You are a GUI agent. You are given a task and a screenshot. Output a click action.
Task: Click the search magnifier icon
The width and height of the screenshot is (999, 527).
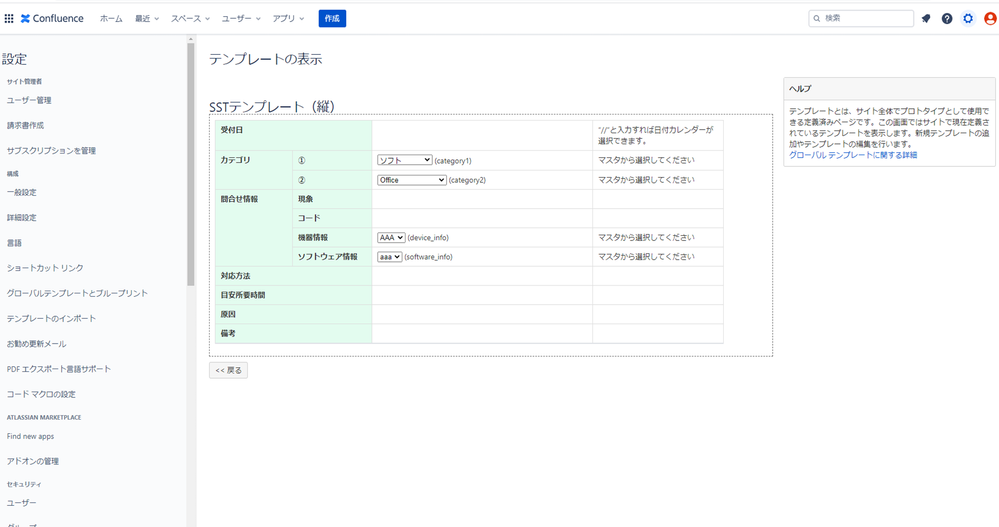tap(817, 18)
